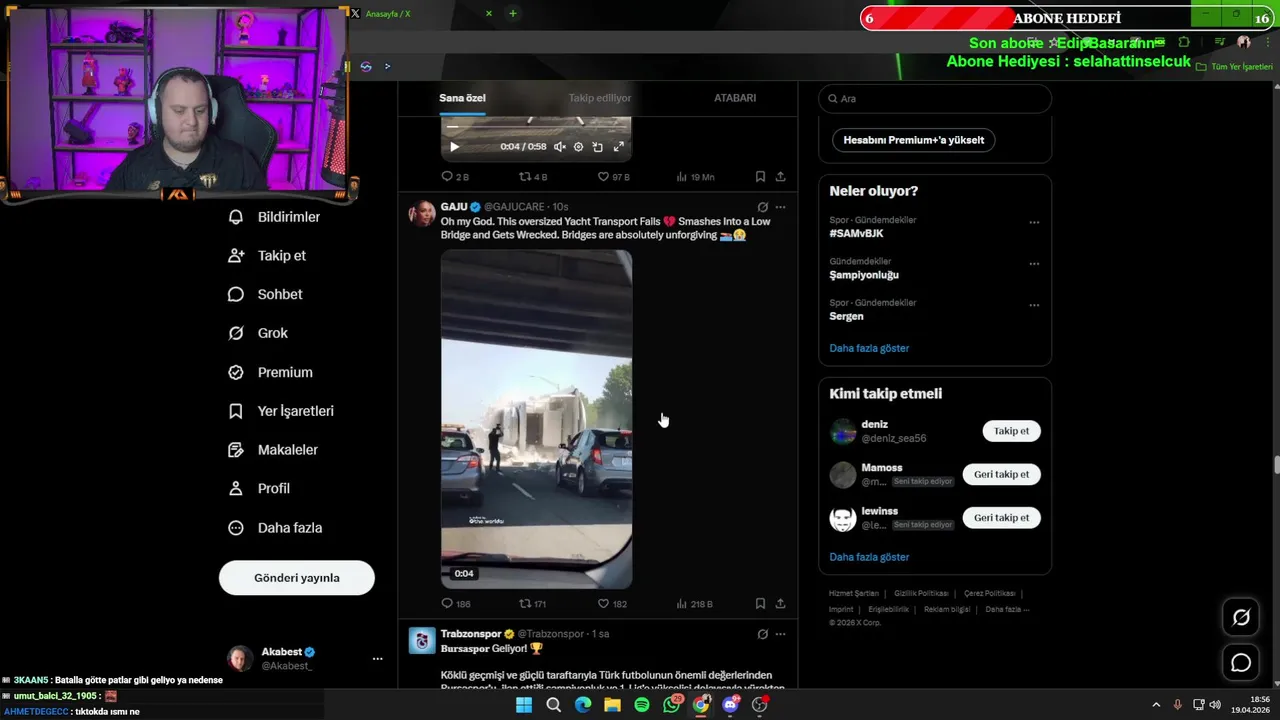Show more trends via Daha fazla göster
The height and width of the screenshot is (720, 1280).
click(869, 348)
